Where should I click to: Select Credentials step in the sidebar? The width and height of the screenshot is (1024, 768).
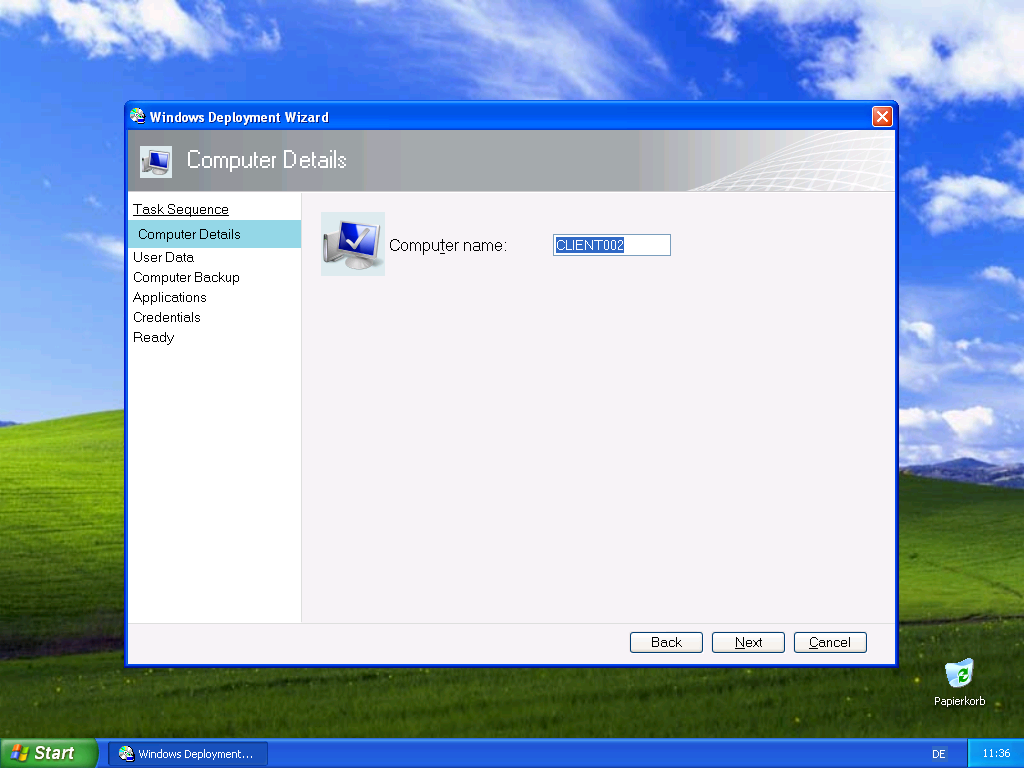(x=167, y=317)
